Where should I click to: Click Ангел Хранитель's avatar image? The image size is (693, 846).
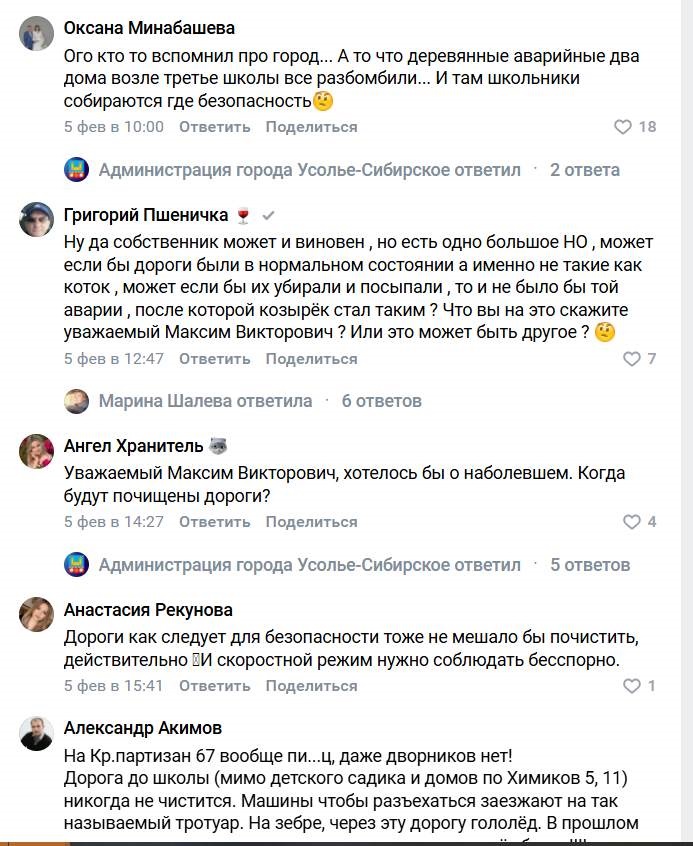[x=36, y=452]
